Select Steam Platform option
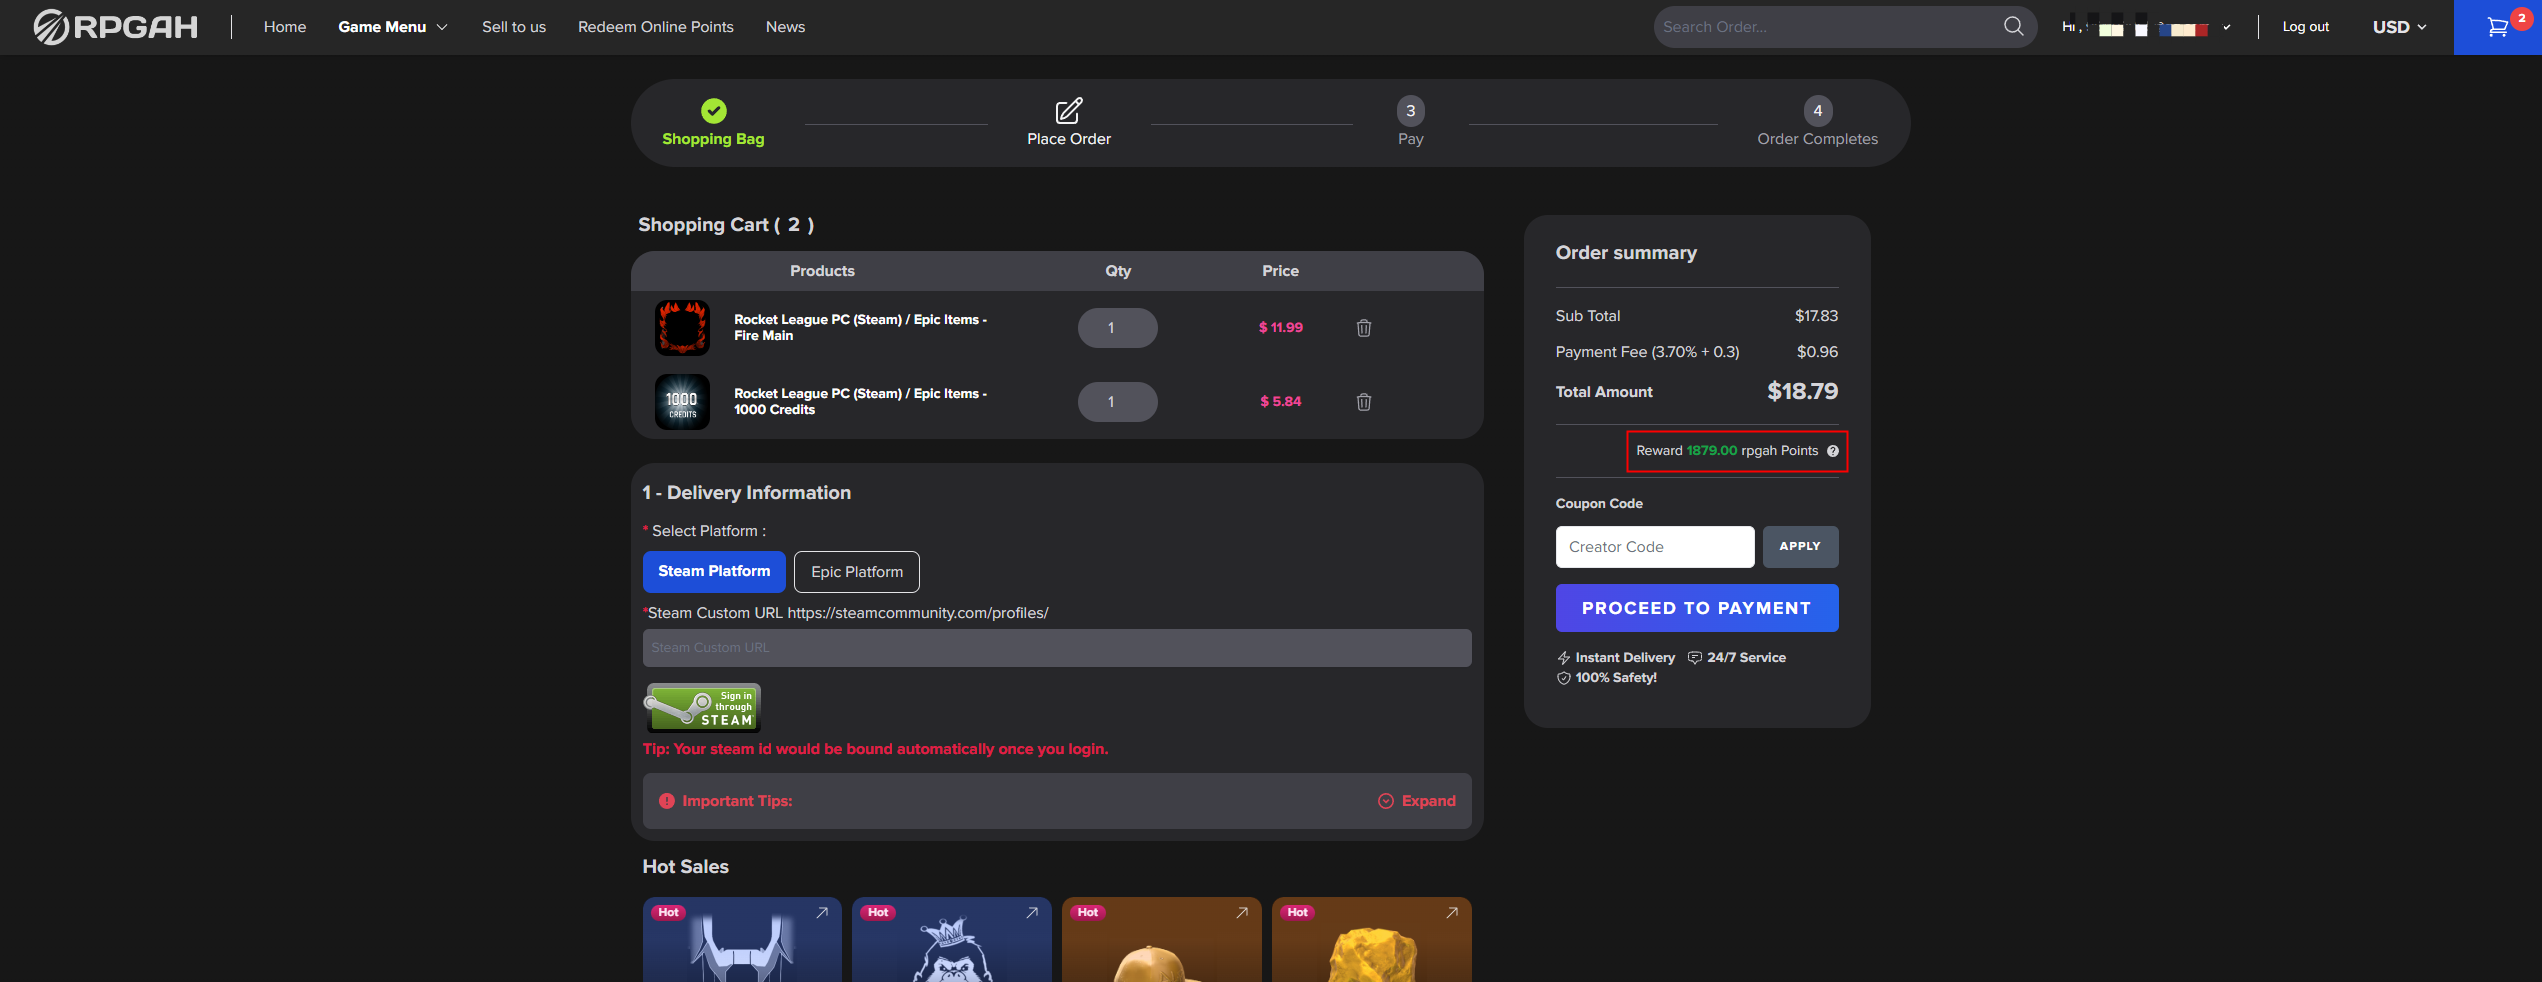This screenshot has height=982, width=2542. [714, 572]
